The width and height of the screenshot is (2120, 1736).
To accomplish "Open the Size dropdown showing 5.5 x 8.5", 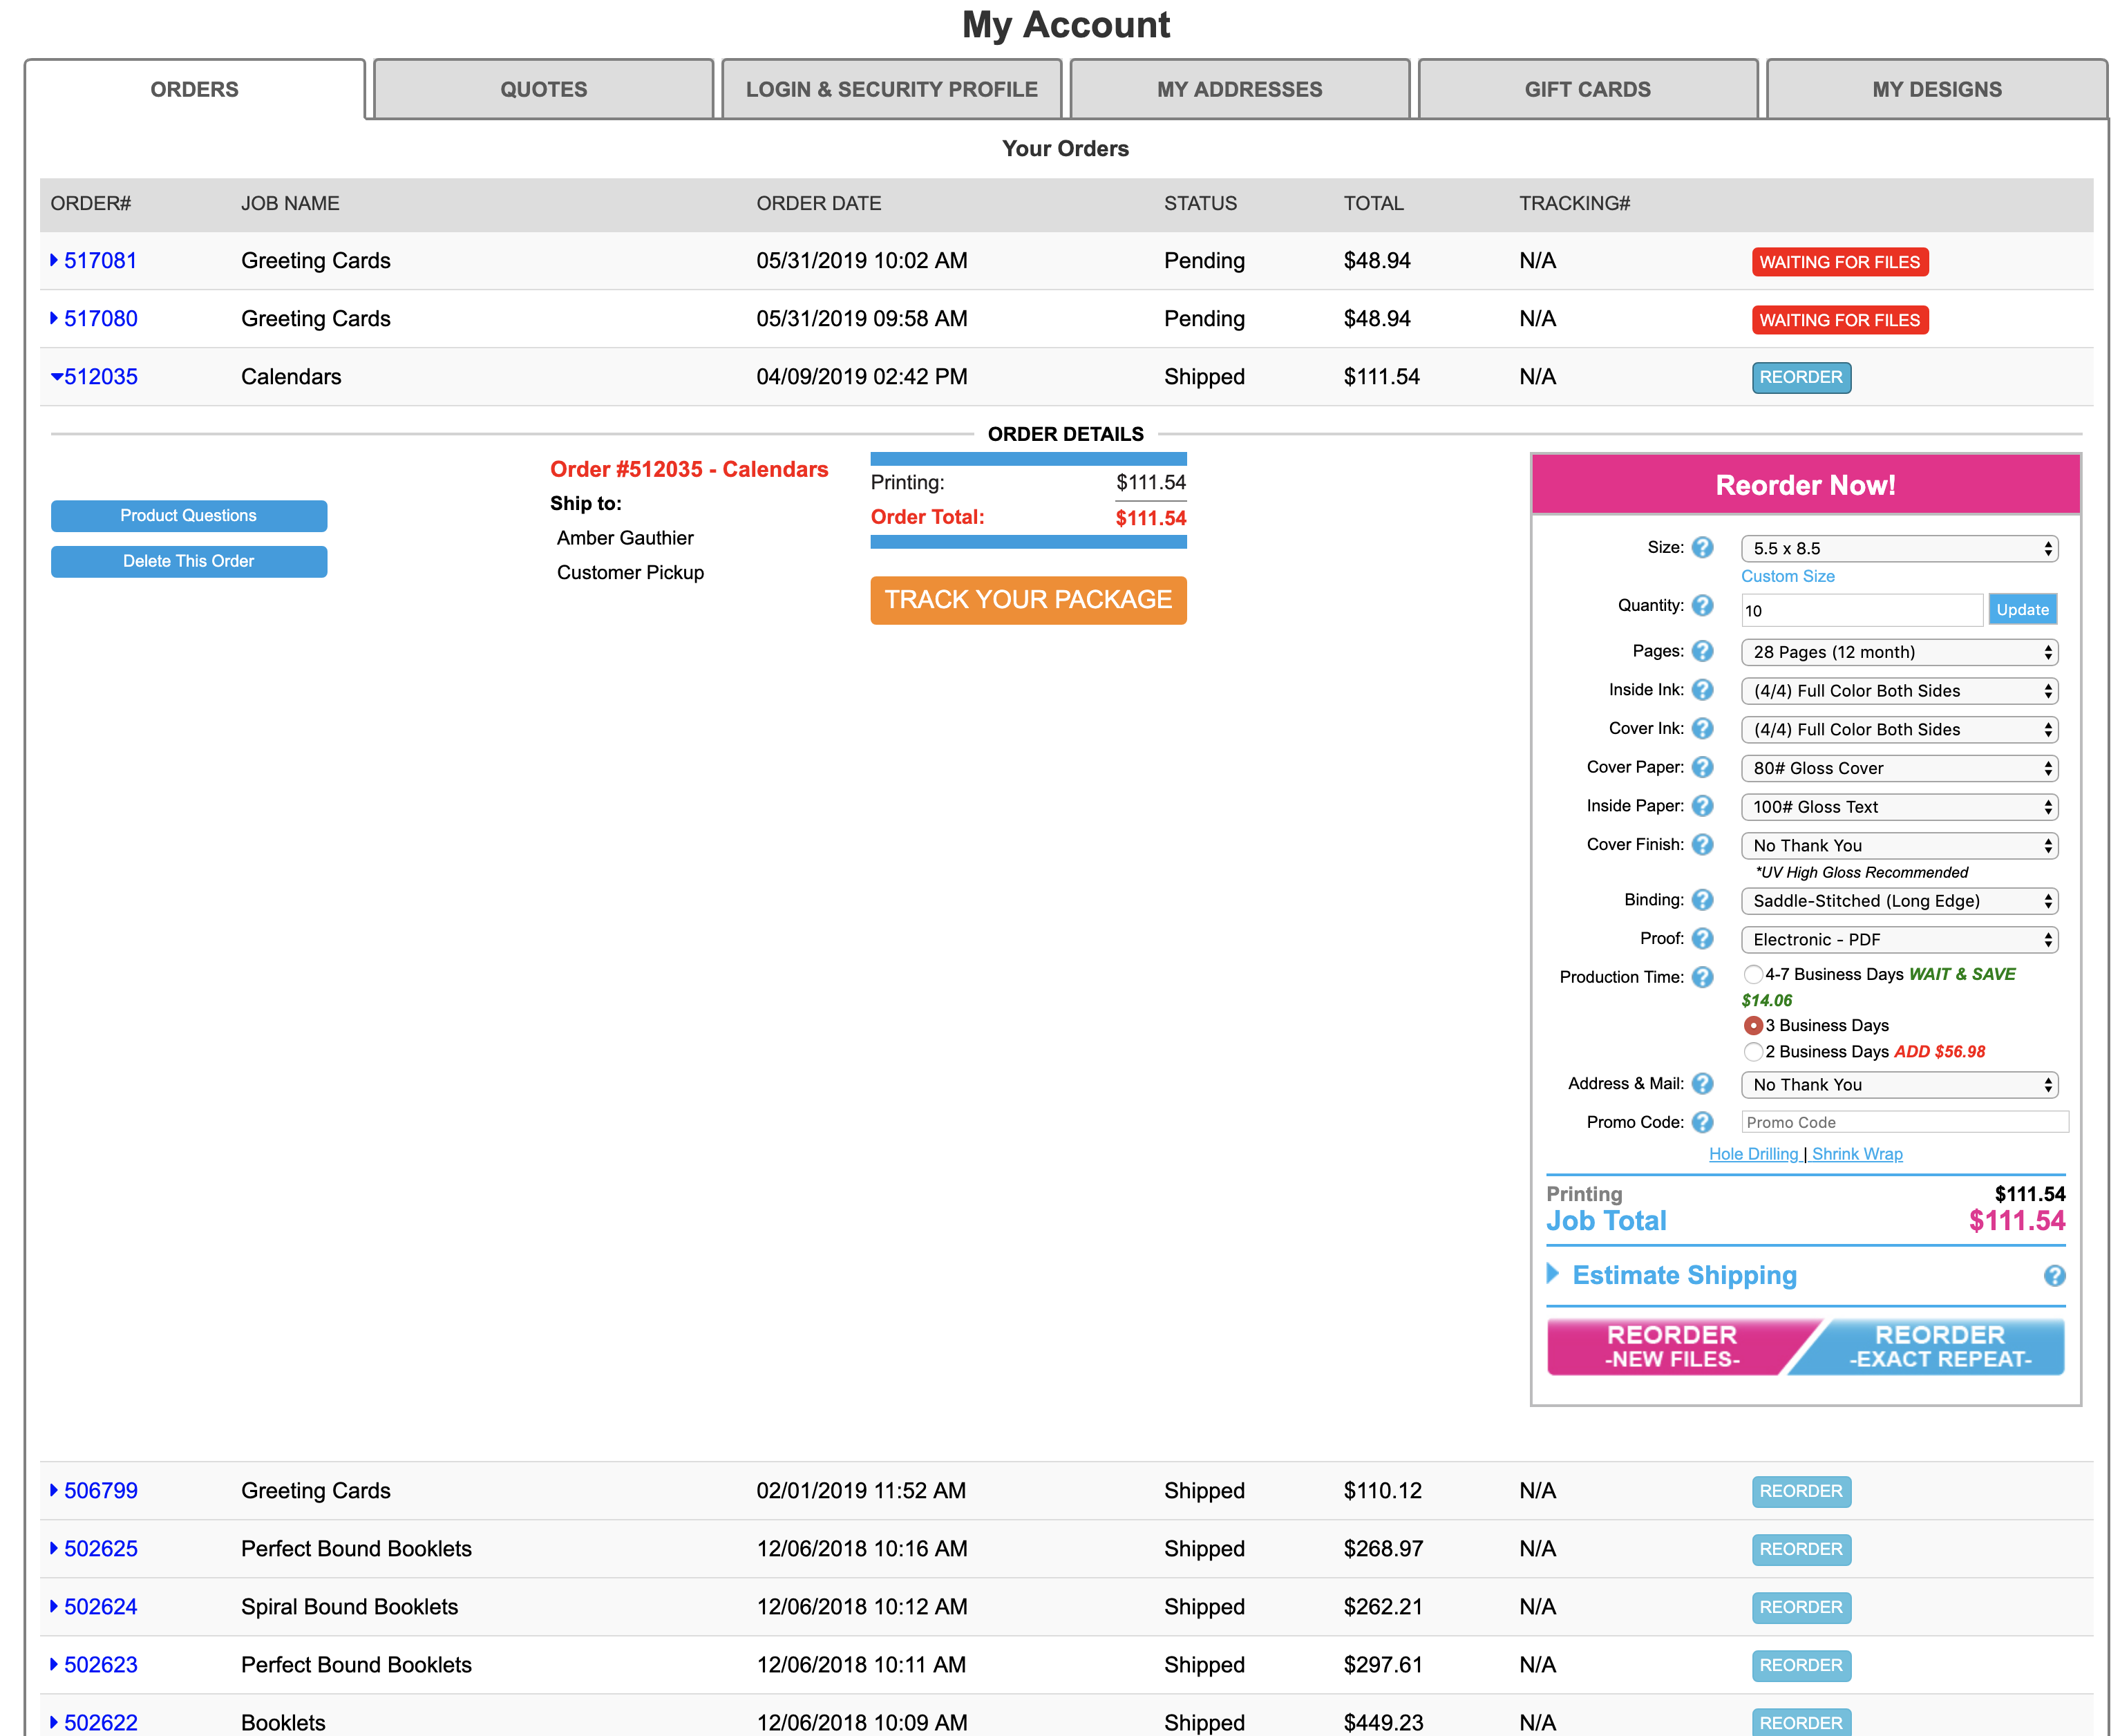I will [1899, 549].
